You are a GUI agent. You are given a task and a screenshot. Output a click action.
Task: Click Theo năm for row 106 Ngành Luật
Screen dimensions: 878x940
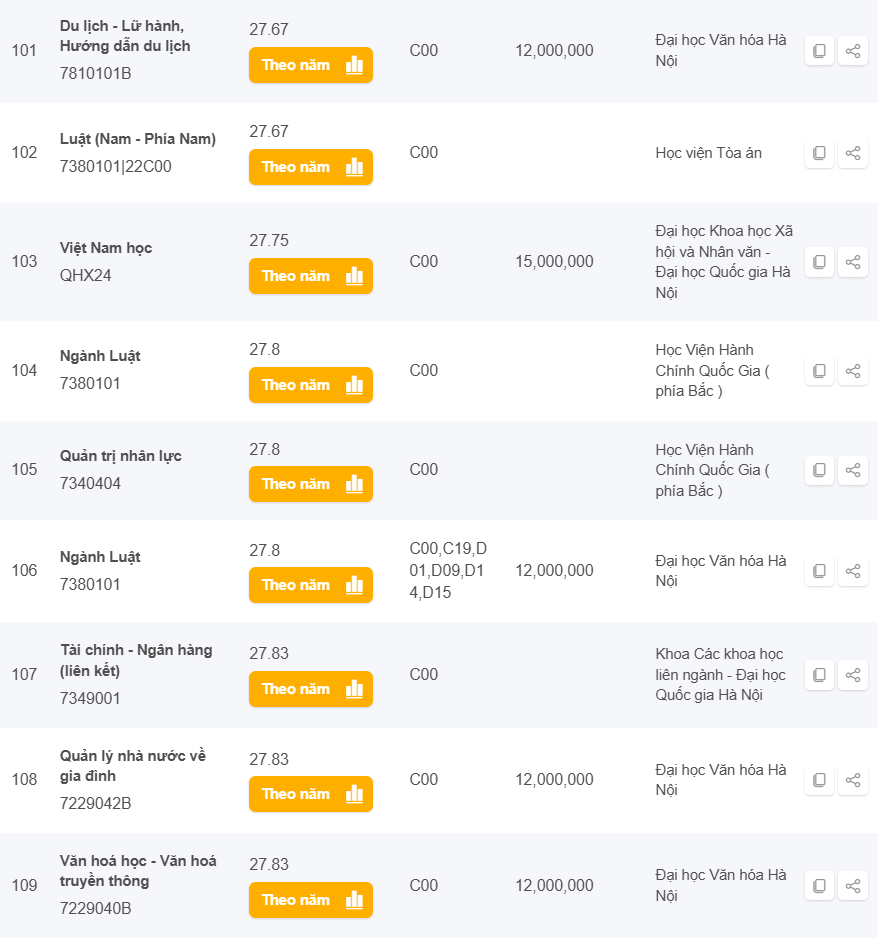pos(310,585)
